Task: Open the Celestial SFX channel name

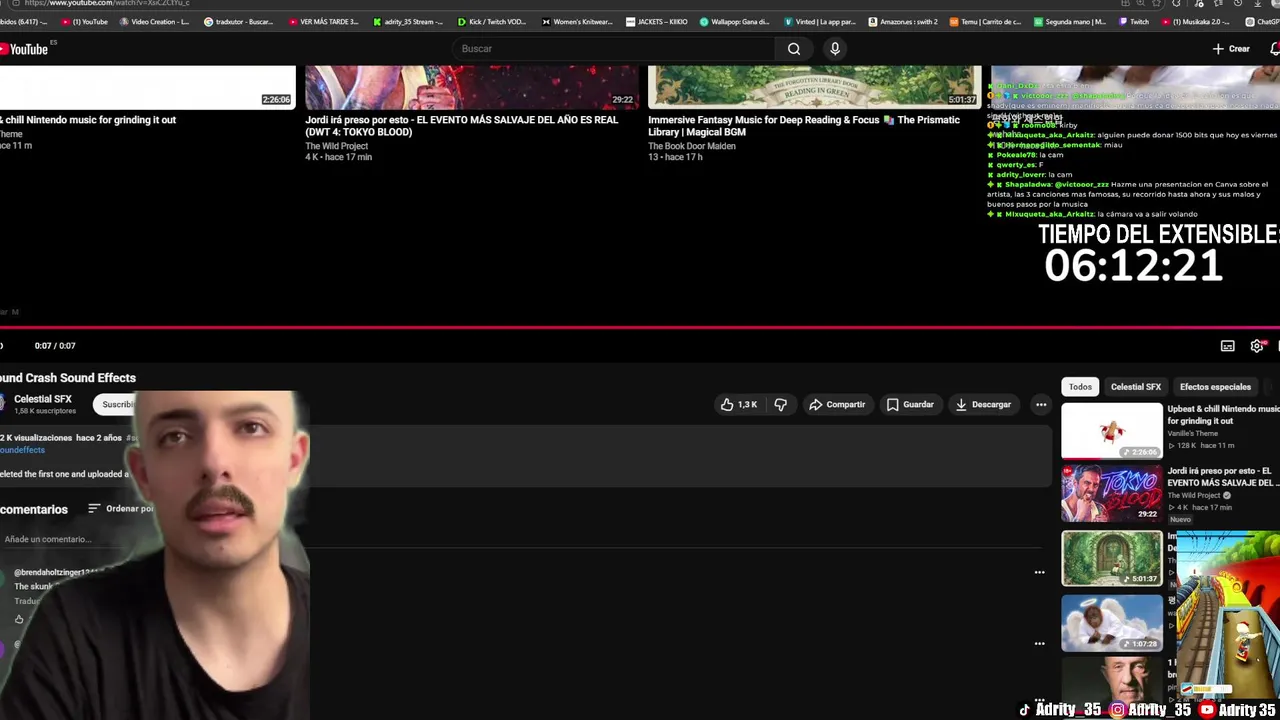Action: coord(43,399)
